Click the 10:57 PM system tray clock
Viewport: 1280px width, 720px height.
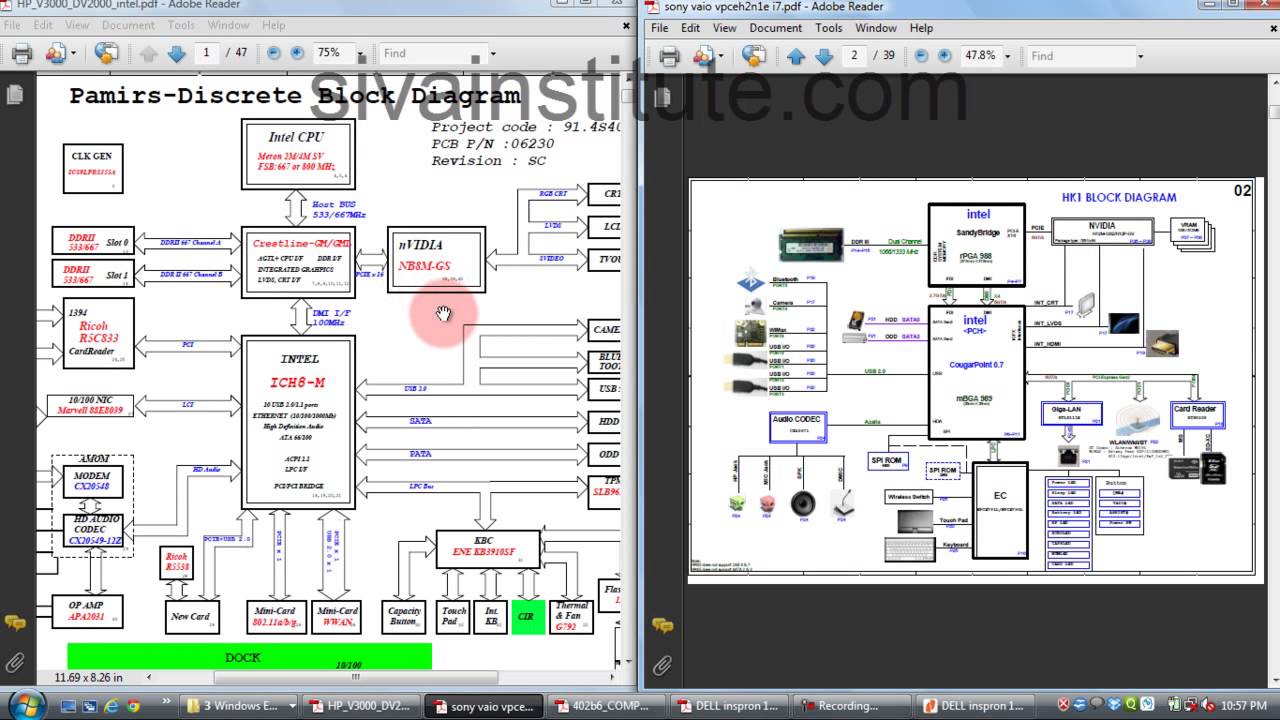click(x=1244, y=705)
